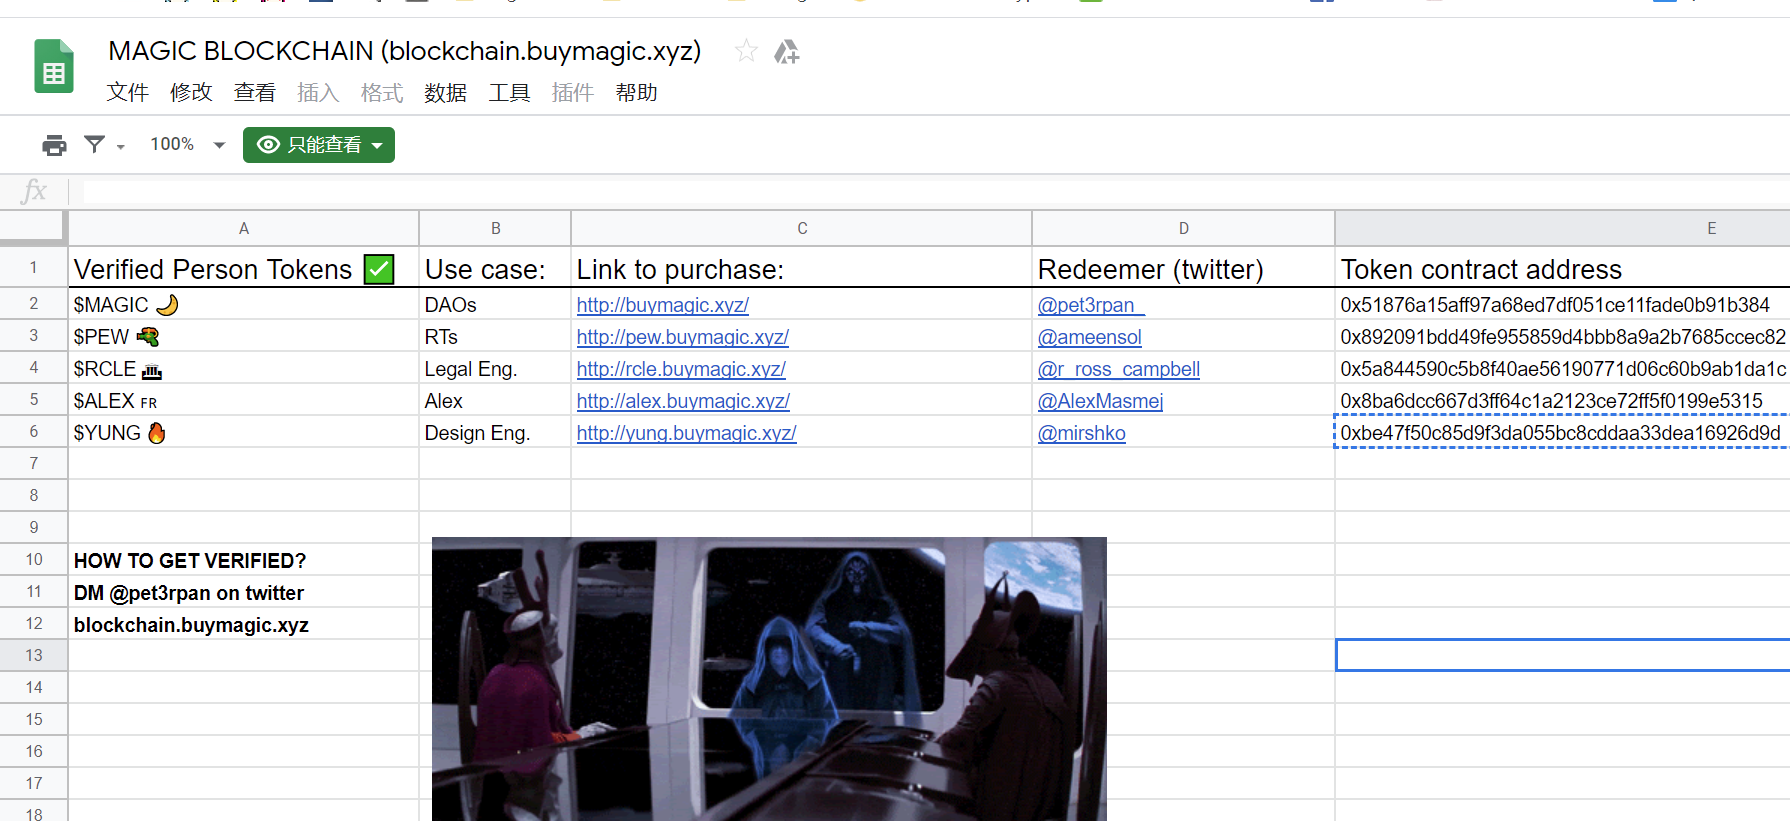Viewport: 1790px width, 821px height.
Task: Open the http://buymagic.xyz/ link
Action: [663, 305]
